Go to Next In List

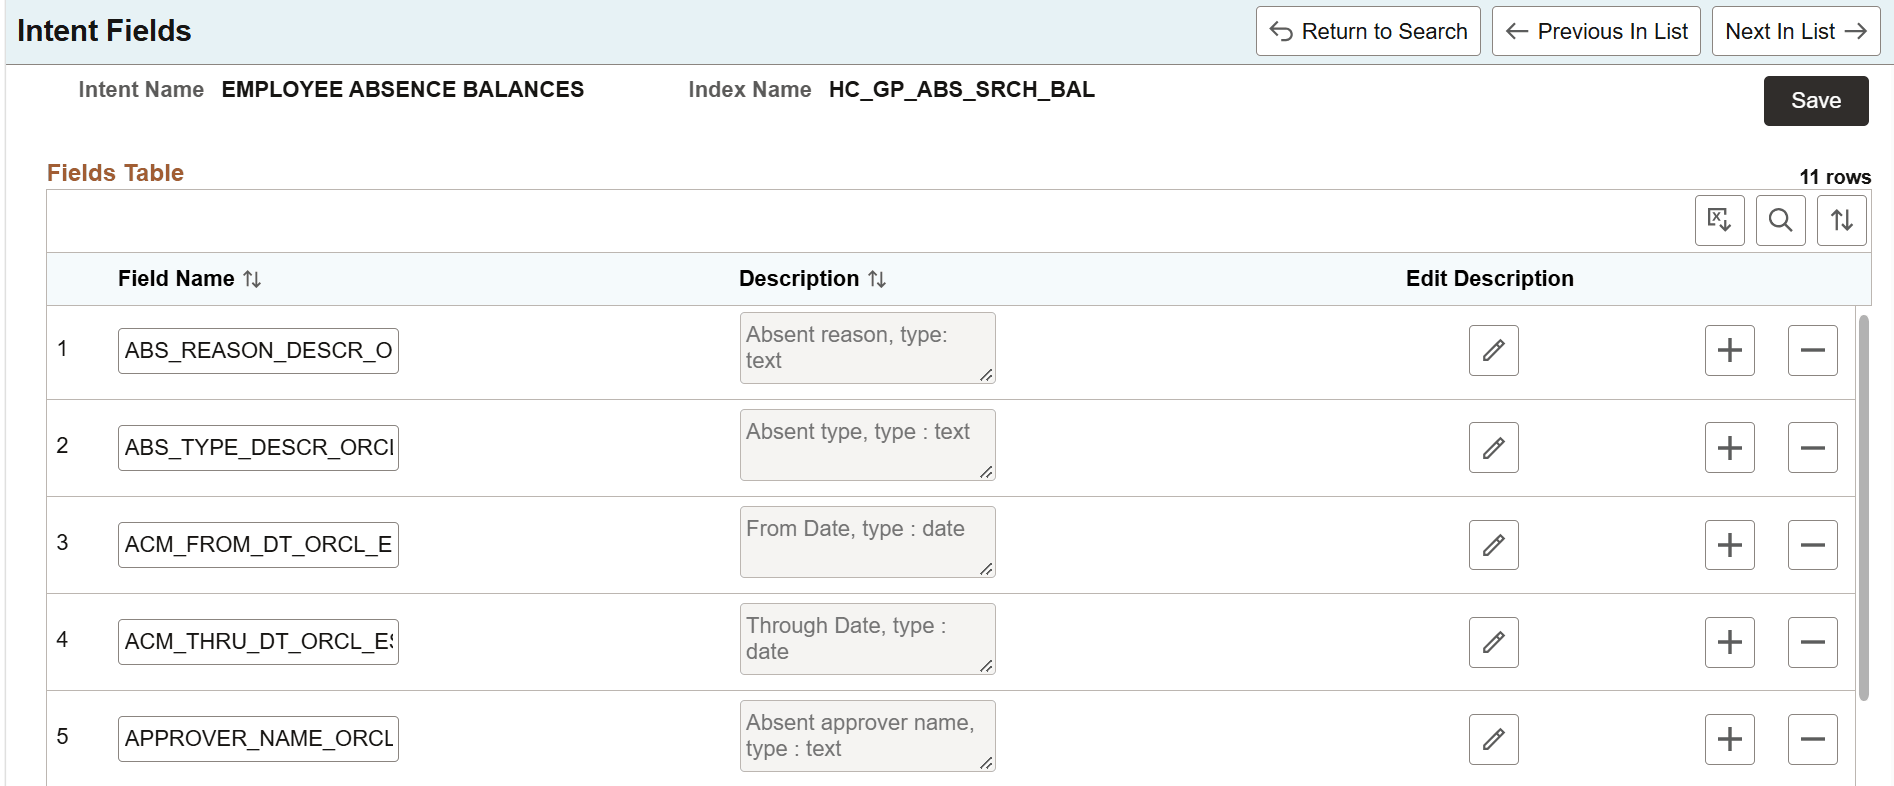pos(1796,31)
